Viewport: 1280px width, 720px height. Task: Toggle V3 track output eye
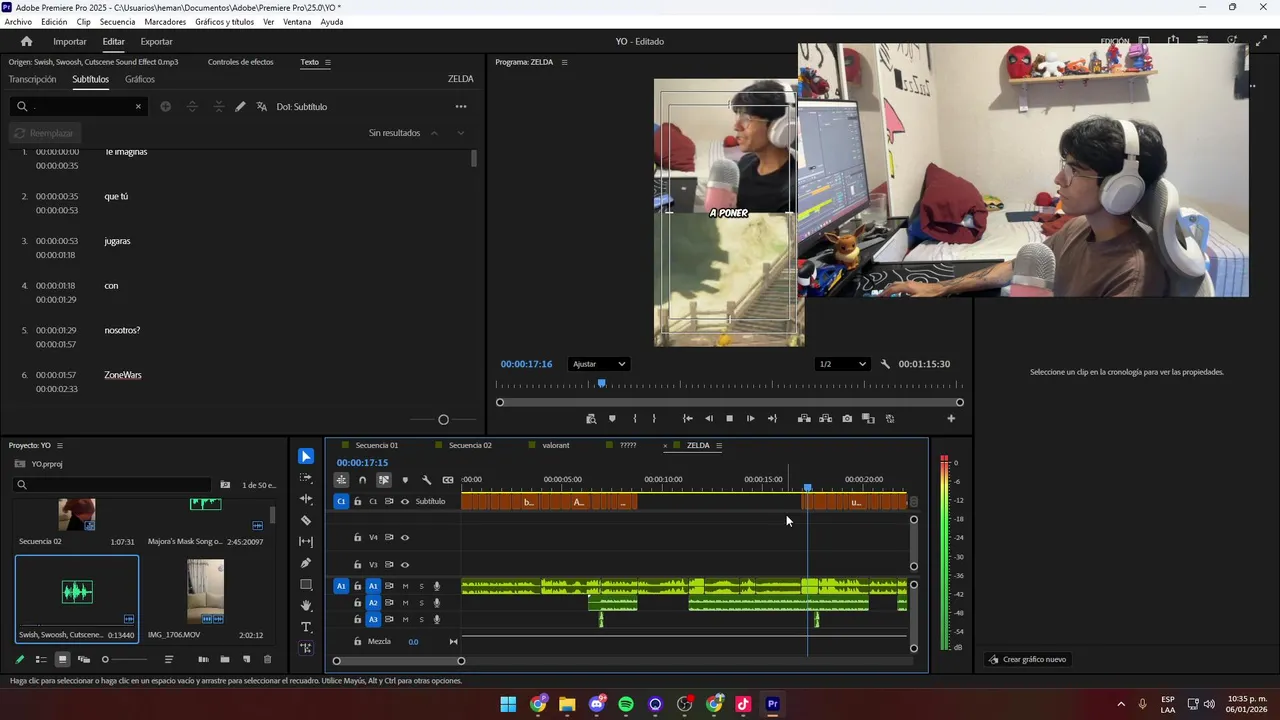(x=405, y=565)
